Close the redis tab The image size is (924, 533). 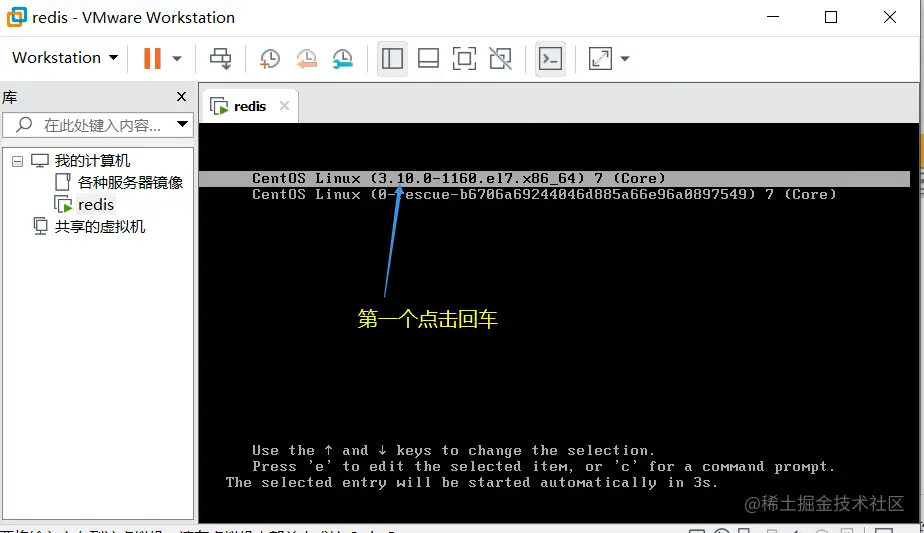tap(285, 106)
